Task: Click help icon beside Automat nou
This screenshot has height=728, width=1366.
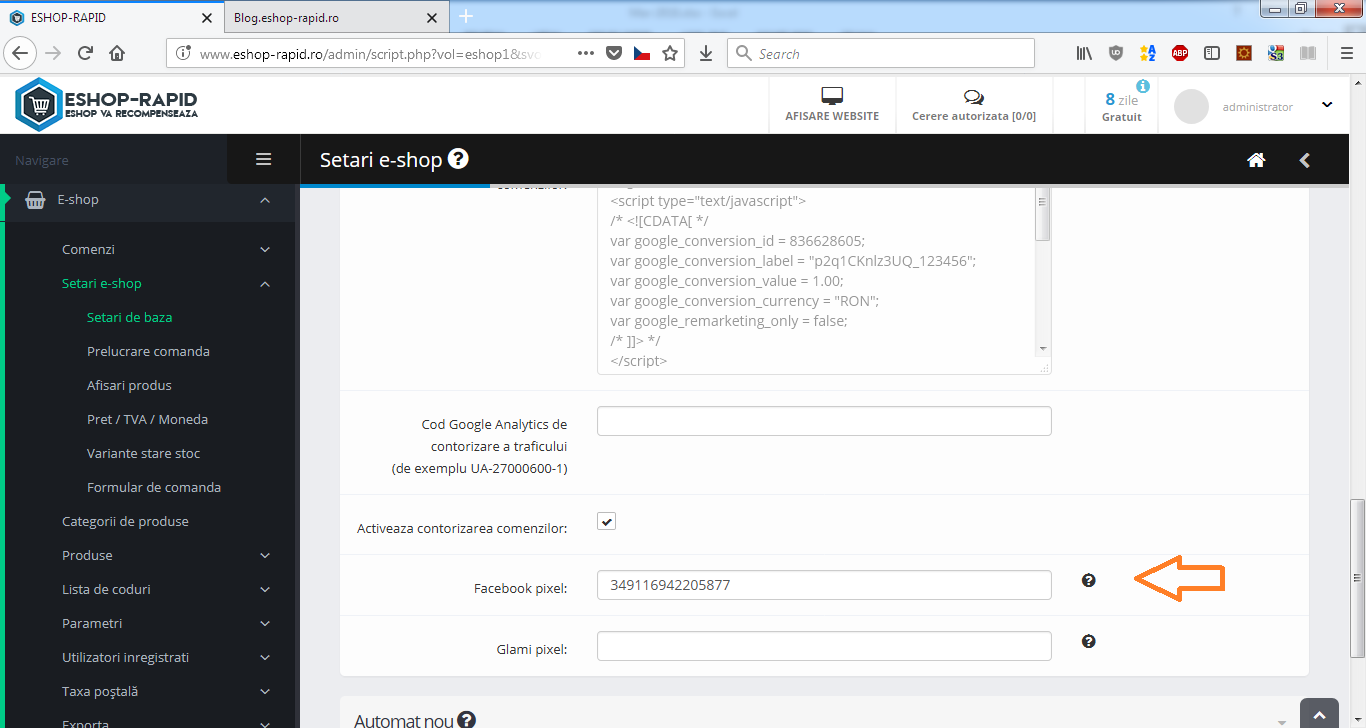Action: point(466,720)
